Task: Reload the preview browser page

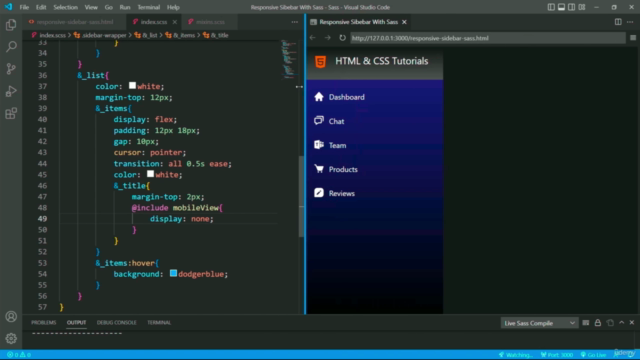Action: [x=342, y=38]
